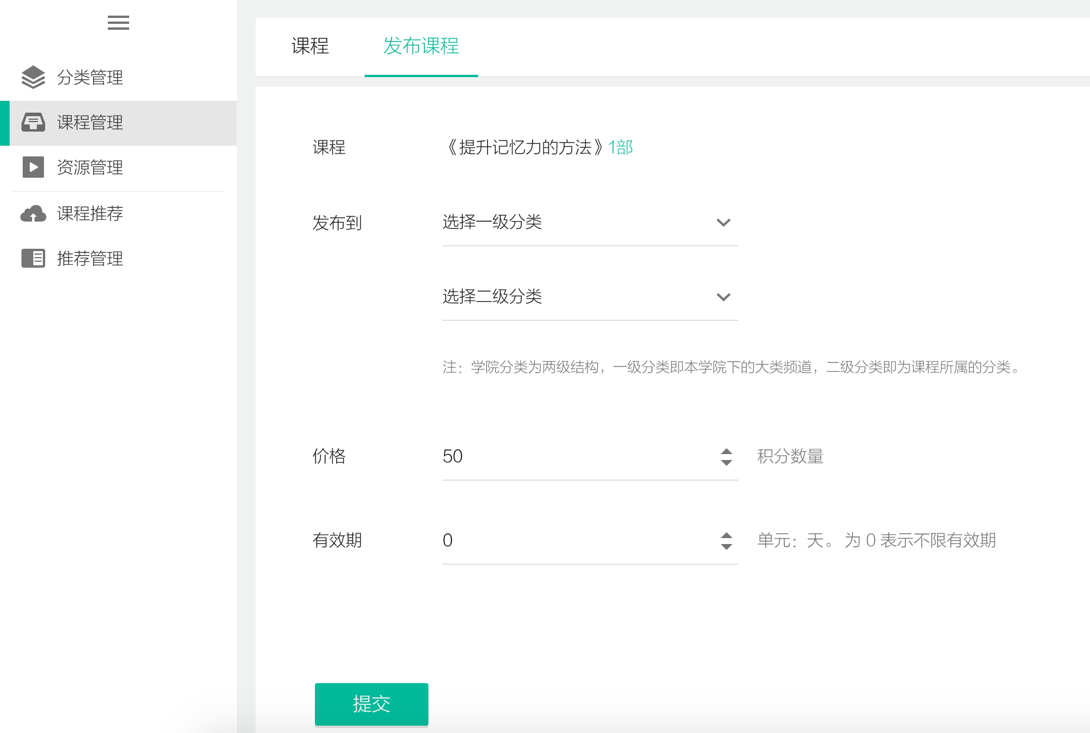The width and height of the screenshot is (1090, 733).
Task: Click the 课程推荐 cloud upload icon
Action: (x=33, y=213)
